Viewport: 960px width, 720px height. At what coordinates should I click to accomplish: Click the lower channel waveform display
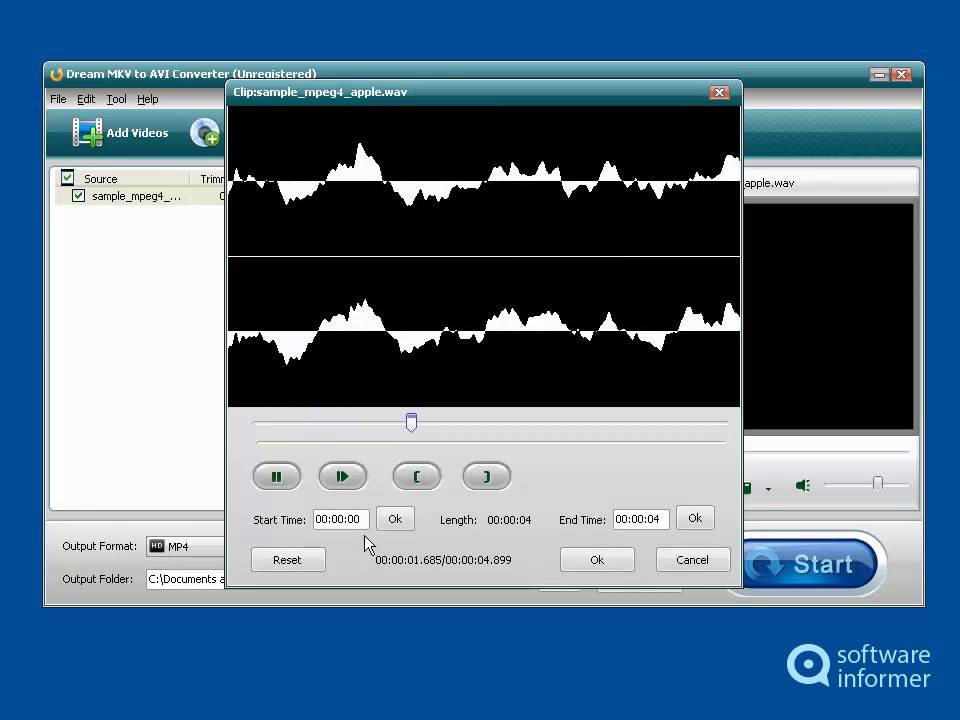484,332
